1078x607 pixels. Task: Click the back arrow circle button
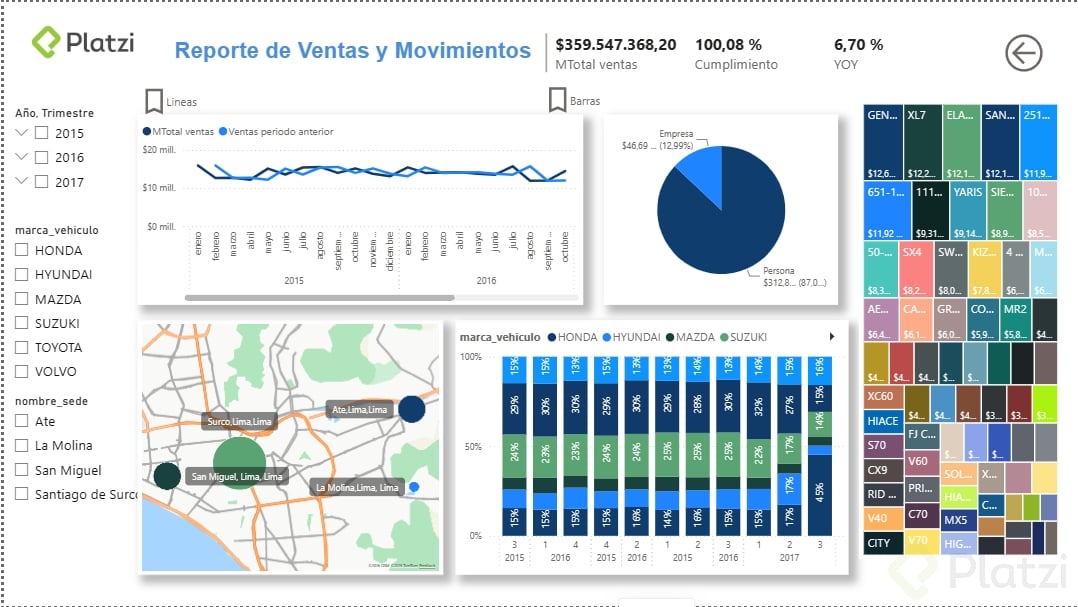click(1024, 53)
